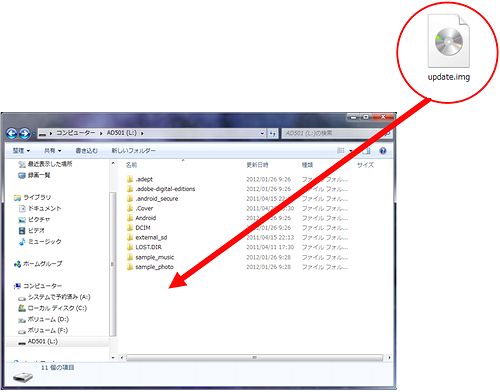500x392 pixels.
Task: Sort by the 更新日時 column header
Action: (x=257, y=165)
